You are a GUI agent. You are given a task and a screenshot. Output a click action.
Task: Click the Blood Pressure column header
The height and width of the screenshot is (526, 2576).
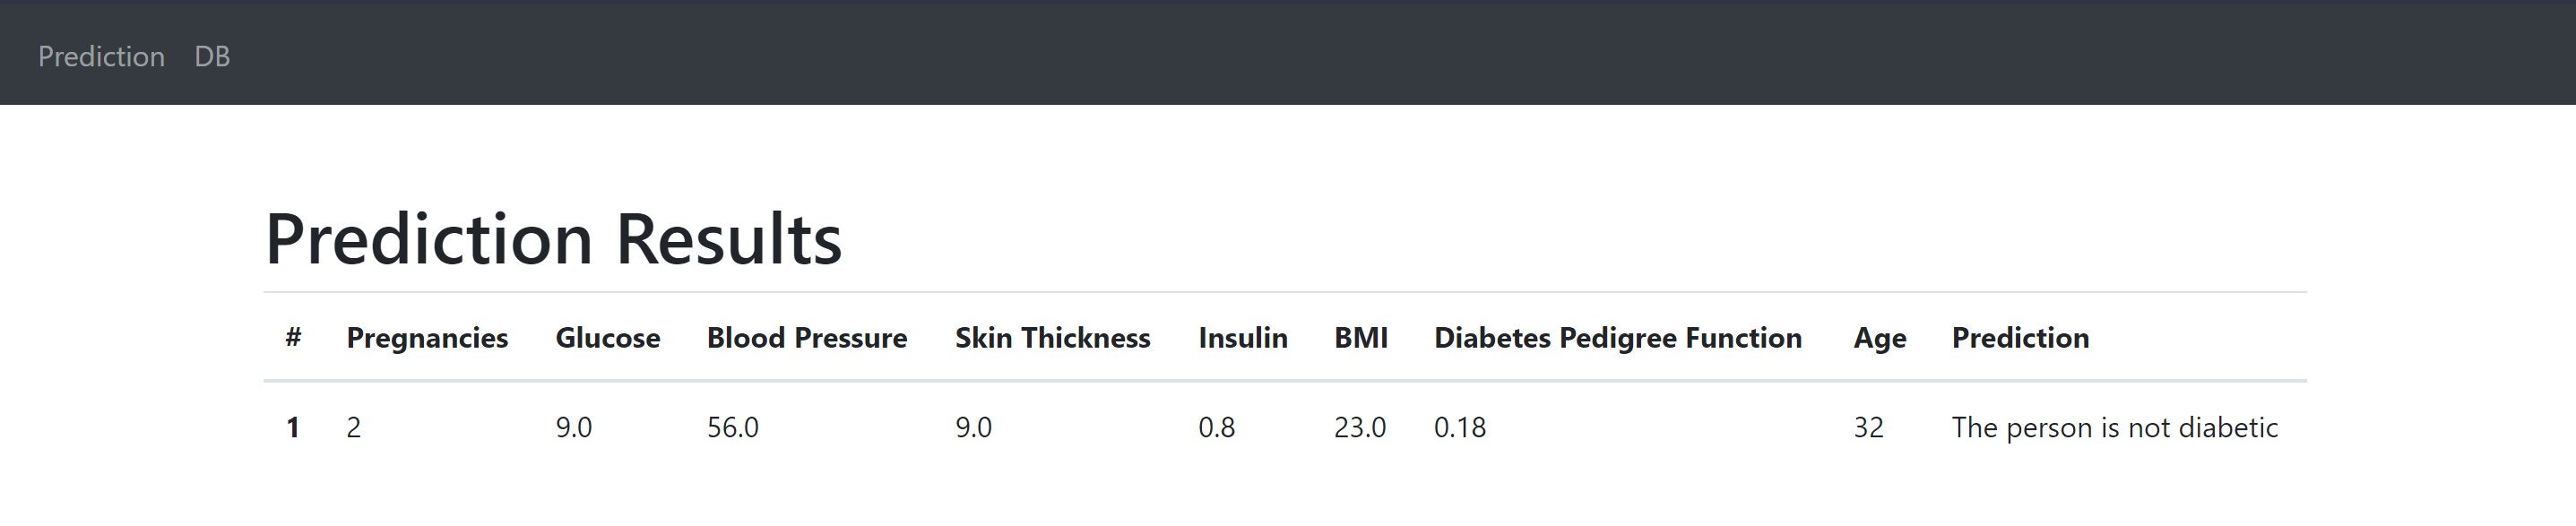pos(806,338)
